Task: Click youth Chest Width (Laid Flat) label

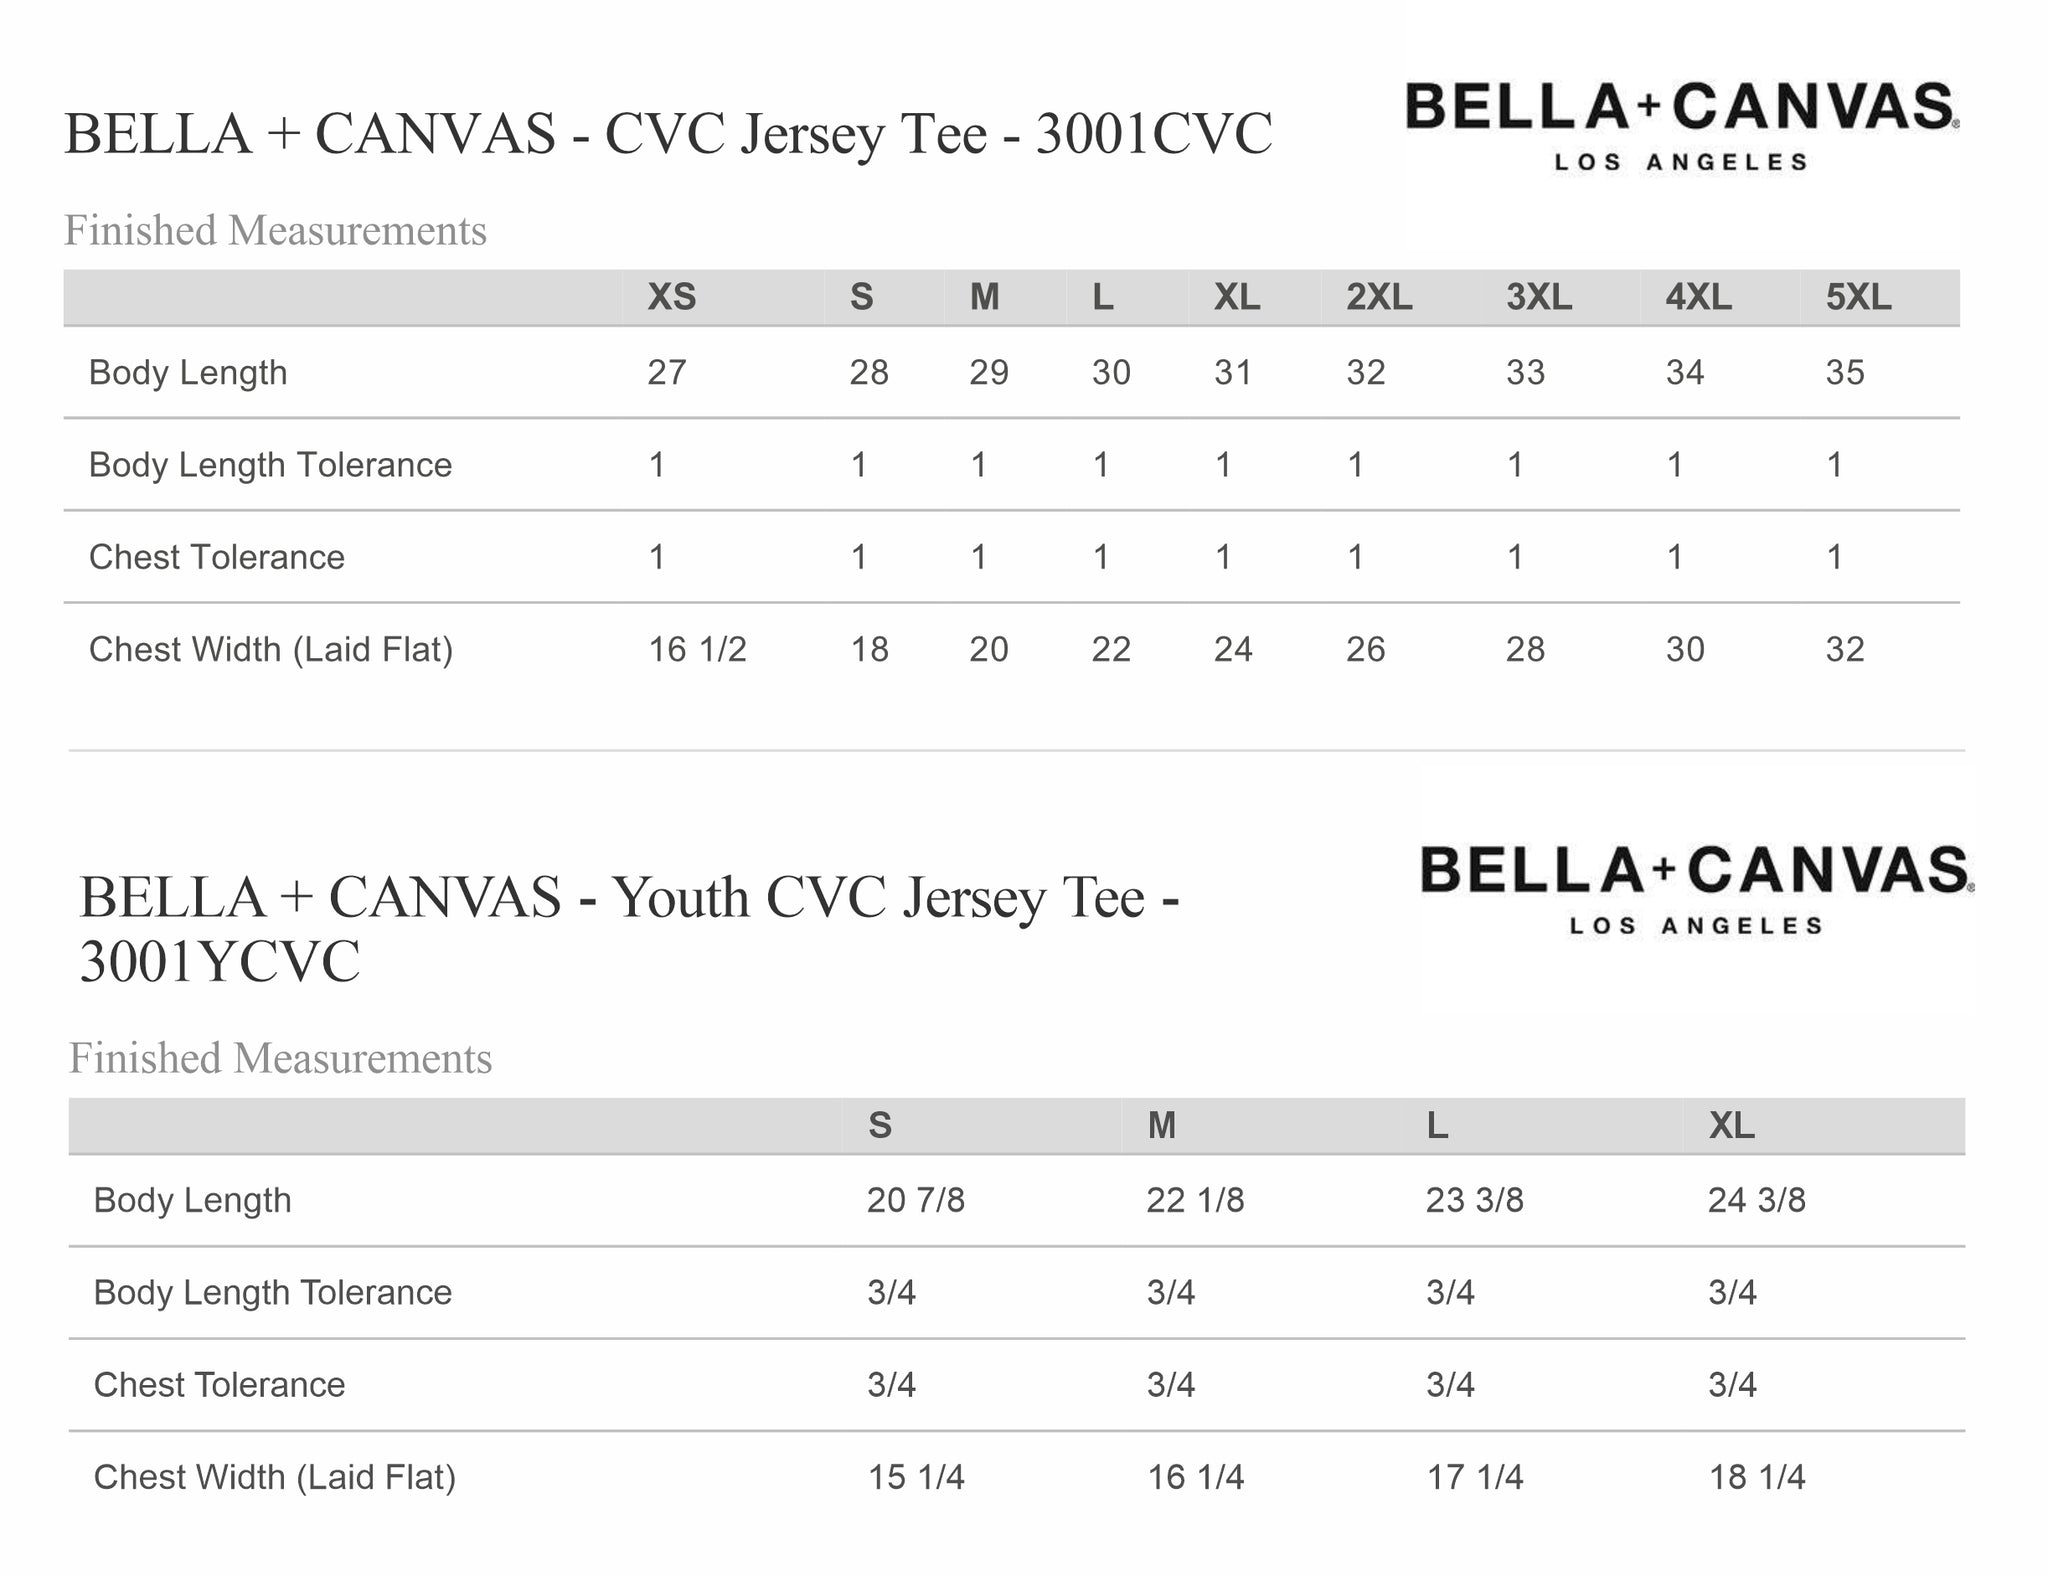Action: (274, 1477)
